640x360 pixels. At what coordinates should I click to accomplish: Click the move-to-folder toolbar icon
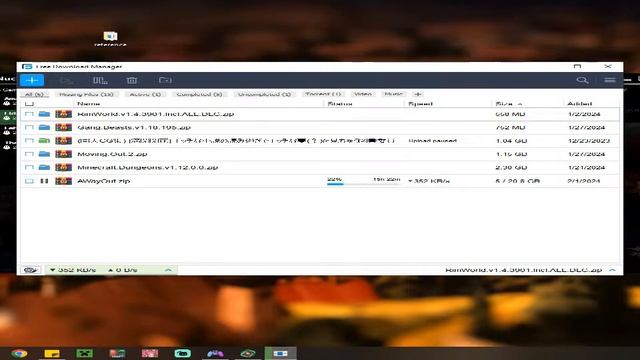point(165,80)
